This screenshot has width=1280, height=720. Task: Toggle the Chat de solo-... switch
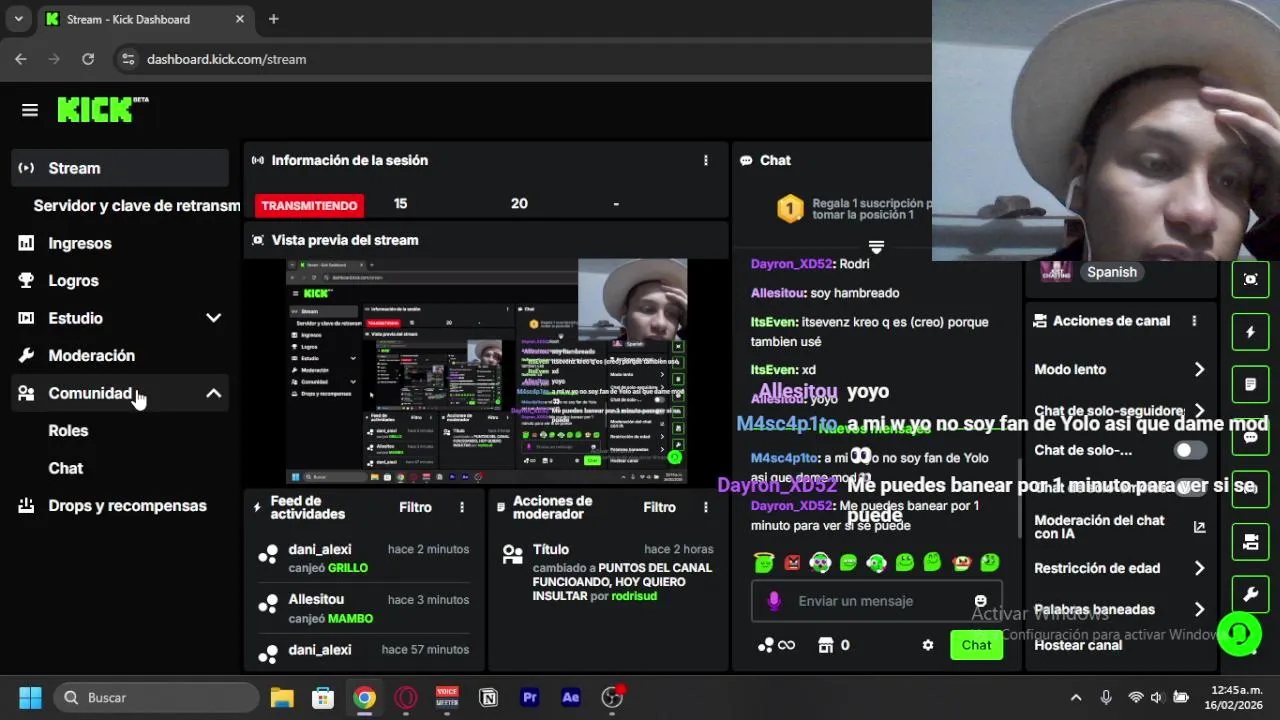pyautogui.click(x=1190, y=450)
